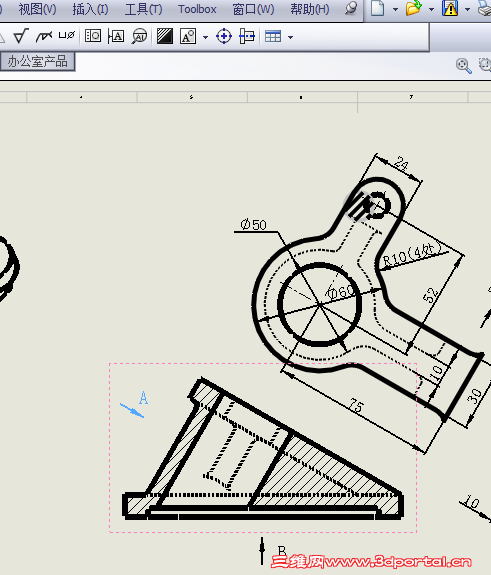This screenshot has width=491, height=575.
Task: Select the 30 dimension on the arm end
Action: [x=475, y=396]
